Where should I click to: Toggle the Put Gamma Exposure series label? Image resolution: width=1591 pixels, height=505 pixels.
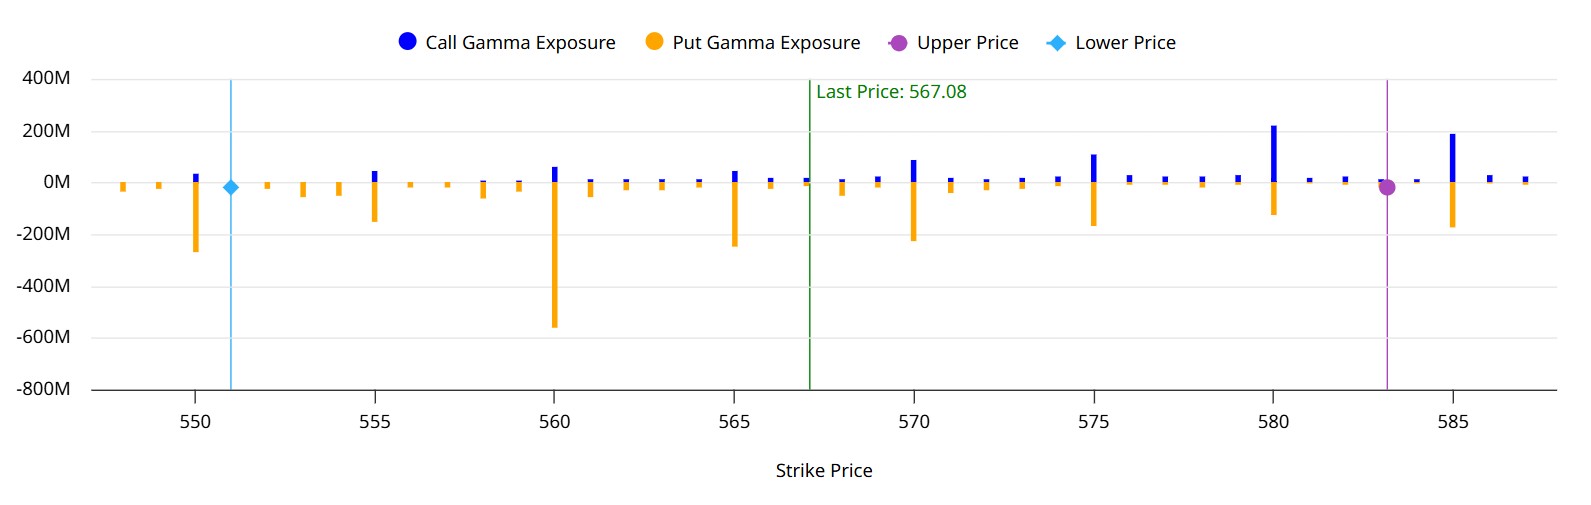coord(766,43)
